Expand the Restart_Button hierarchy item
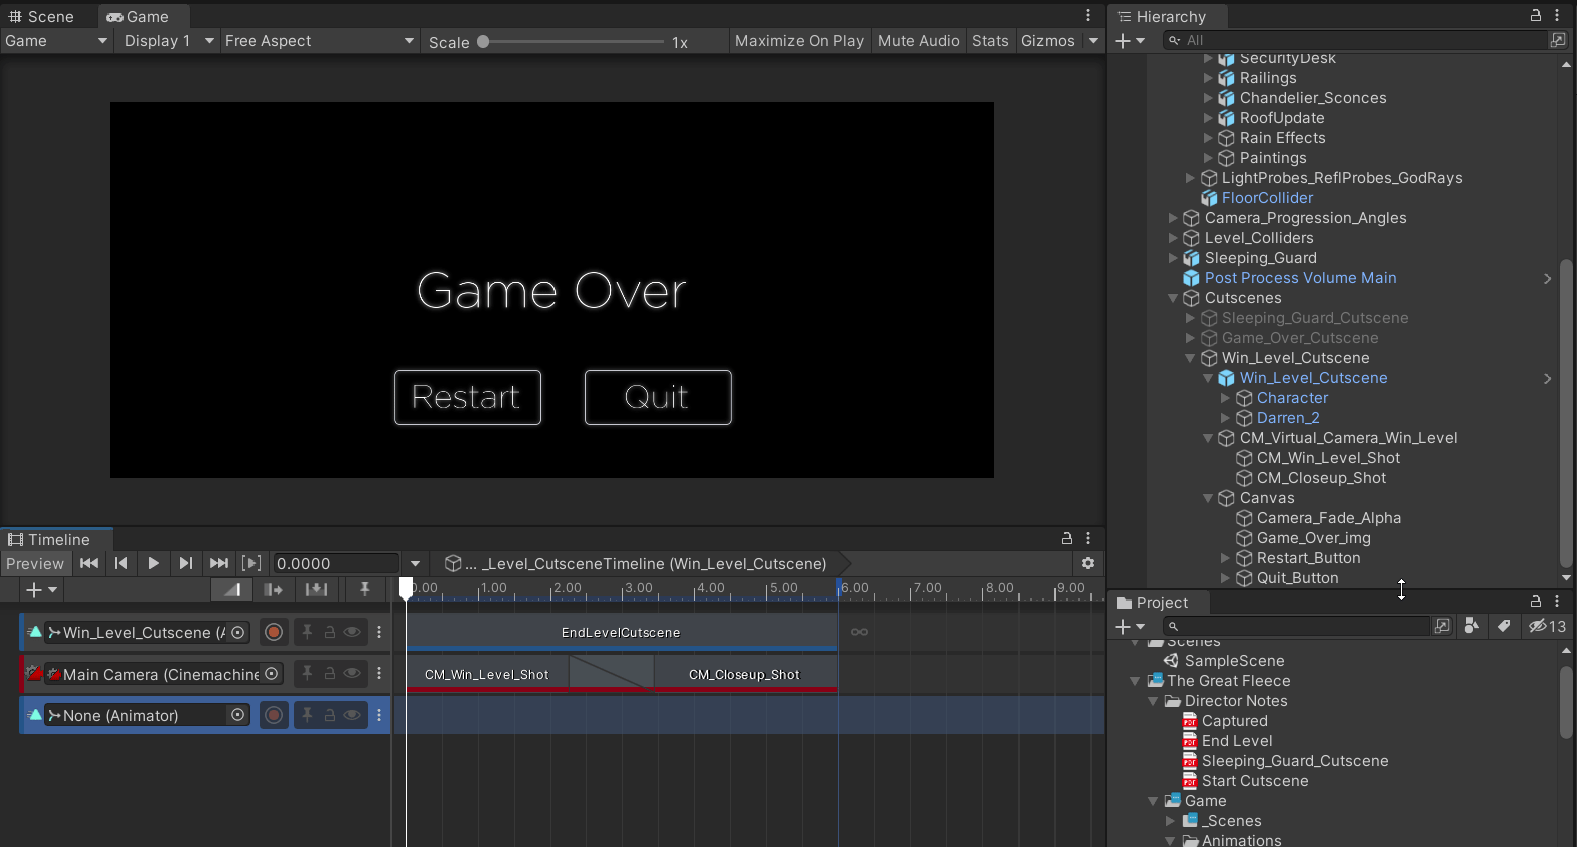 coord(1225,558)
